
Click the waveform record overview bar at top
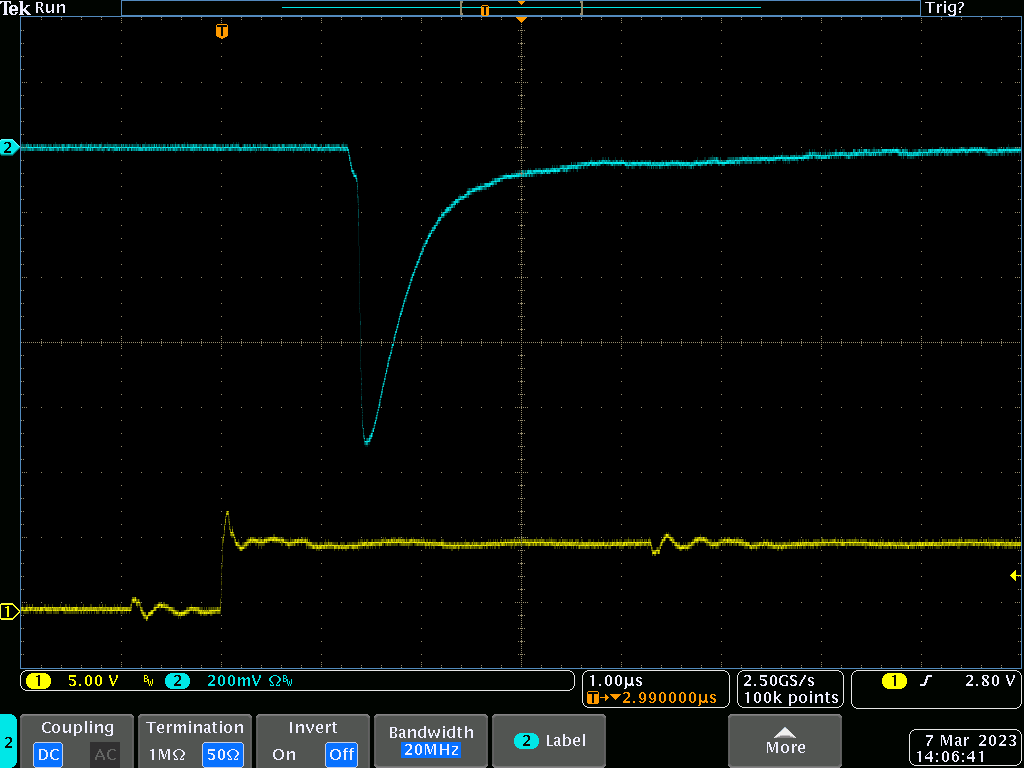[x=520, y=8]
